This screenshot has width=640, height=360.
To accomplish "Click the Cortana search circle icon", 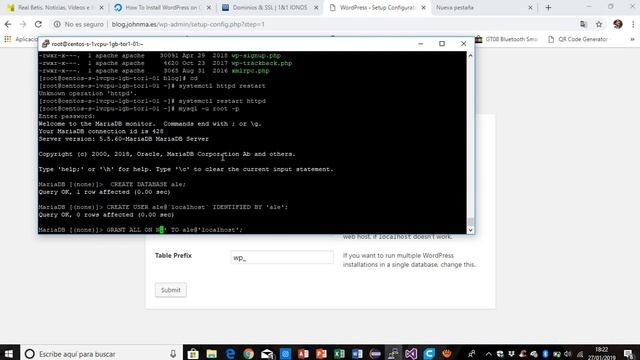I will pyautogui.click(x=29, y=353).
